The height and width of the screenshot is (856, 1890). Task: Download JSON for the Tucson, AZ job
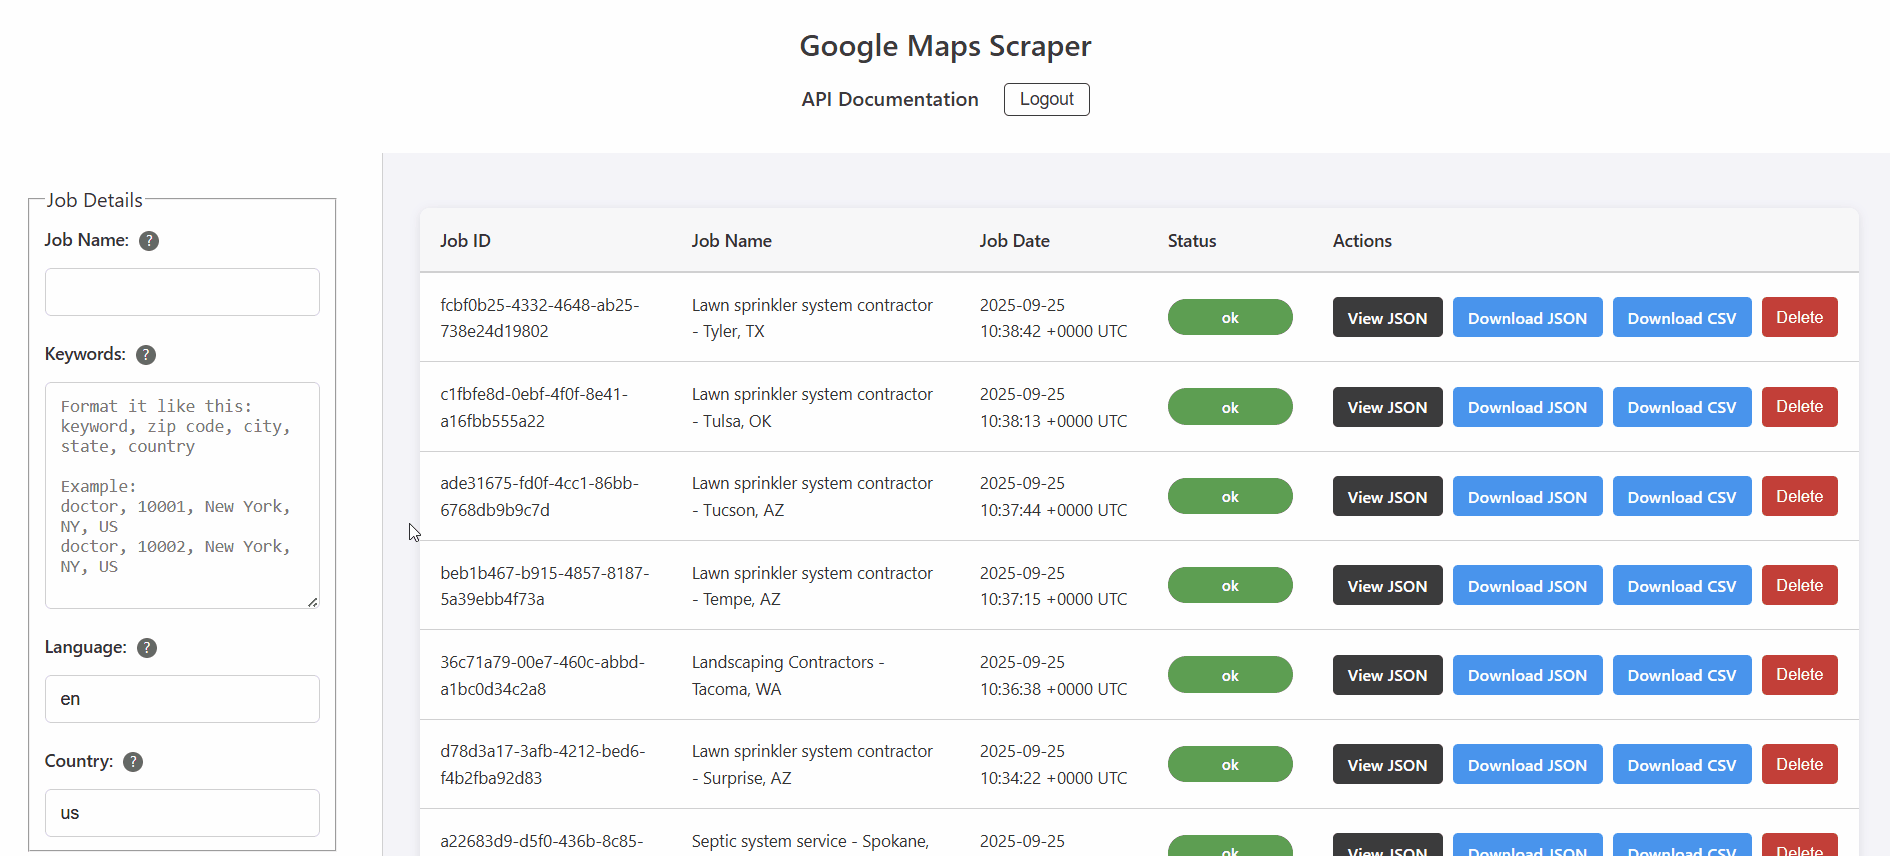point(1528,496)
